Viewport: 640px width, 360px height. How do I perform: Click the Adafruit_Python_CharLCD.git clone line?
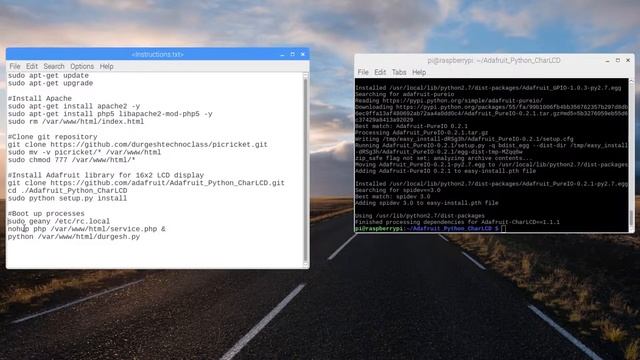click(x=146, y=183)
